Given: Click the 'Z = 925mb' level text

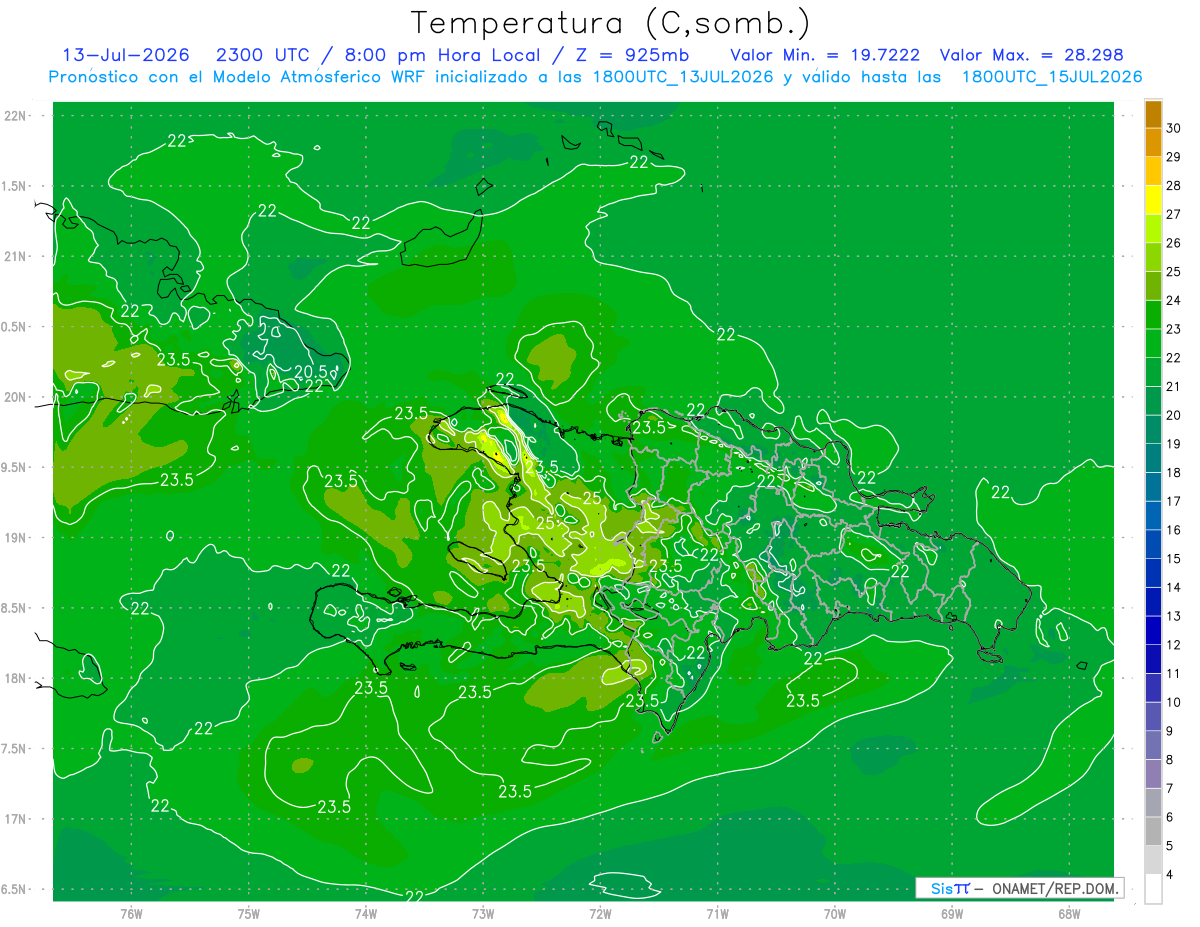Looking at the screenshot, I should click(631, 55).
